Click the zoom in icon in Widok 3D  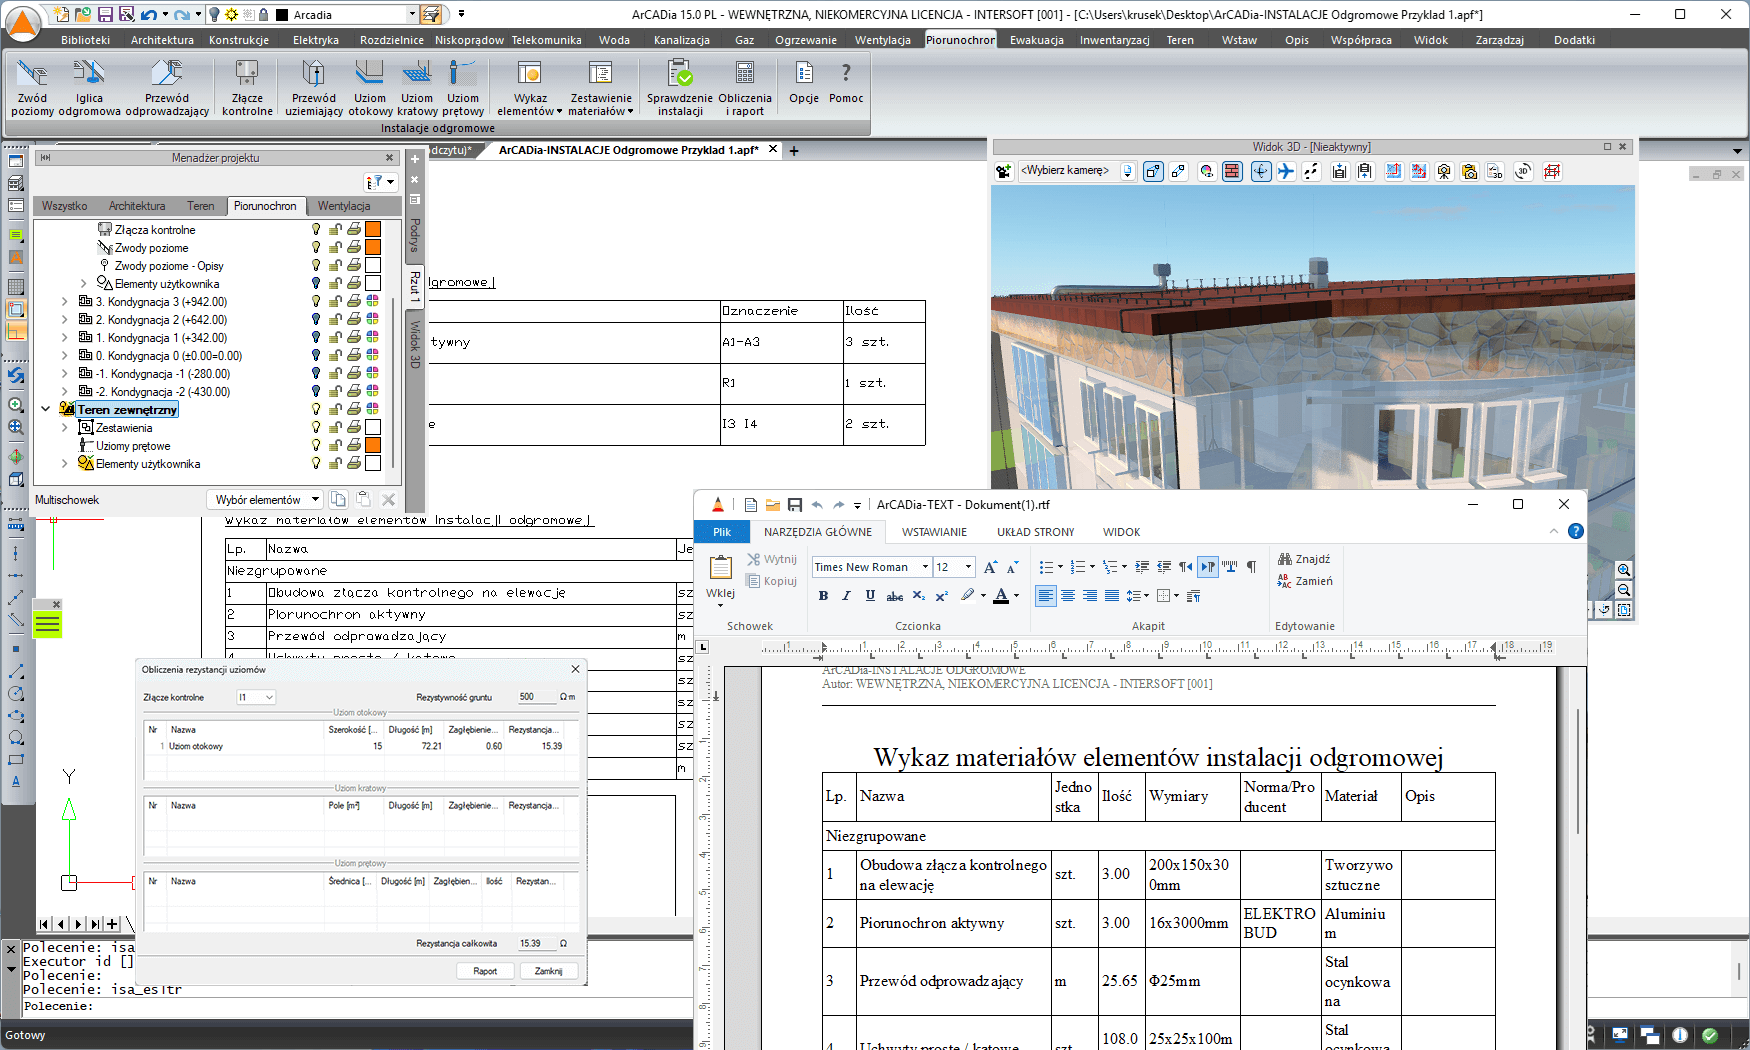point(1624,570)
